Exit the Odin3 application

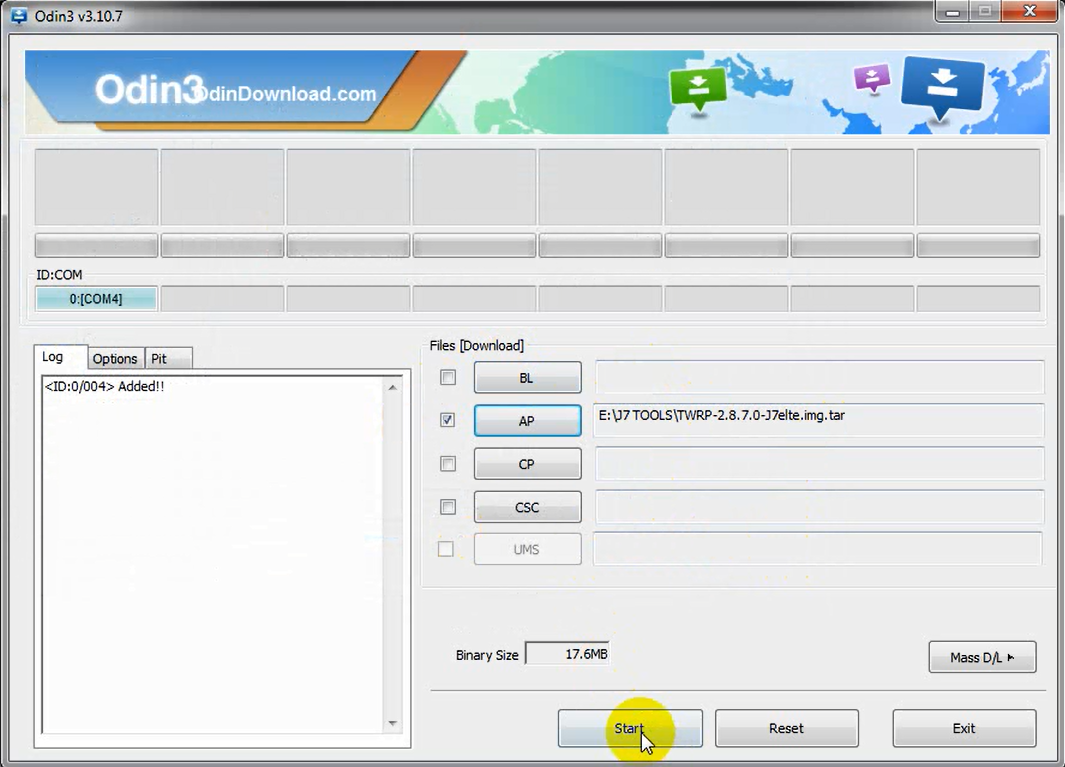(964, 728)
